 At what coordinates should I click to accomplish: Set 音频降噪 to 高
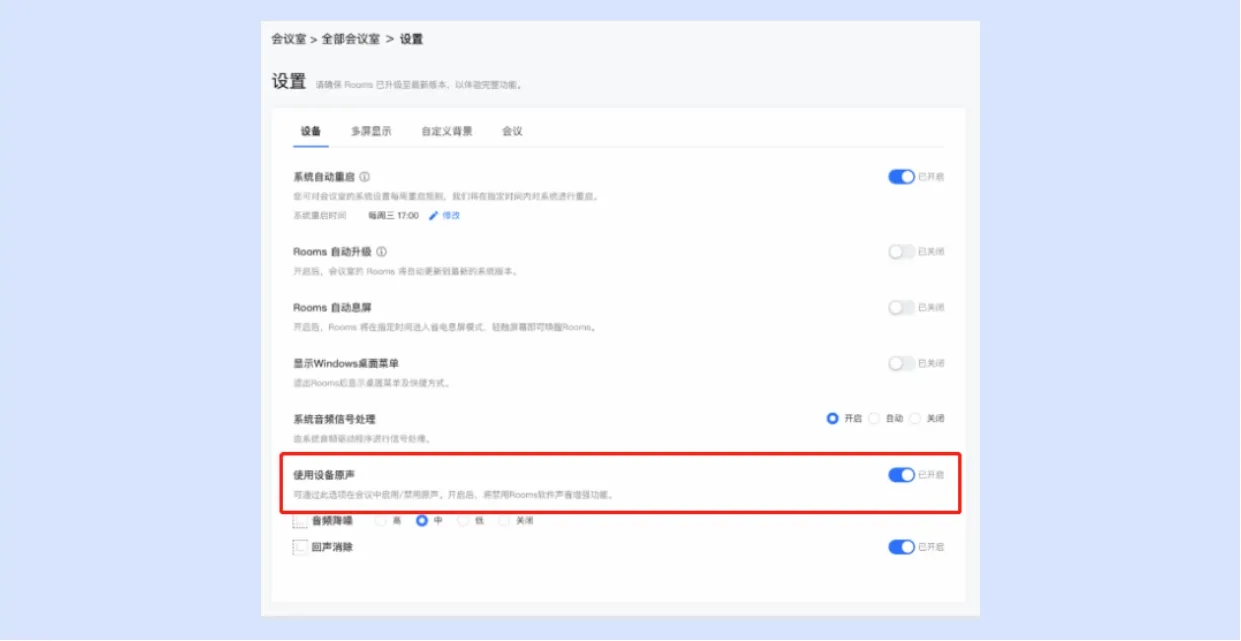(x=380, y=521)
